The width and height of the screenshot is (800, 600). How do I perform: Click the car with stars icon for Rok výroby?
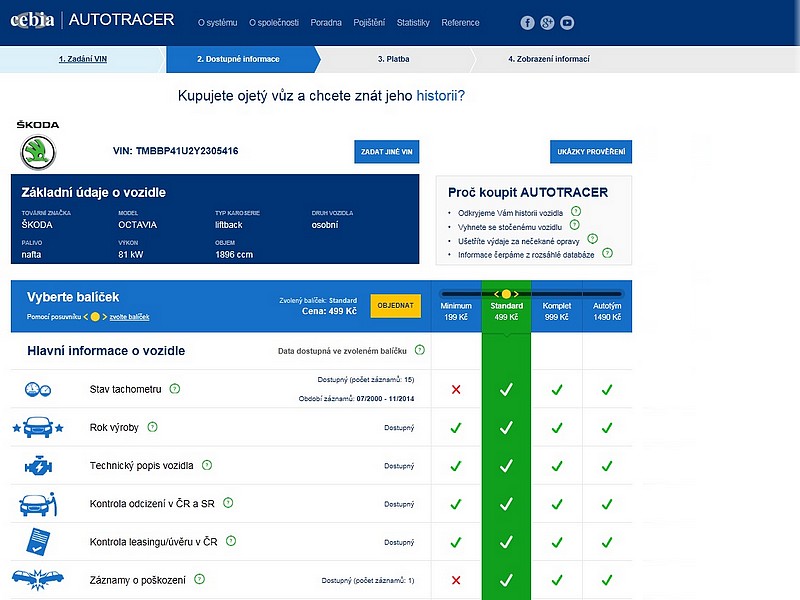pyautogui.click(x=38, y=428)
